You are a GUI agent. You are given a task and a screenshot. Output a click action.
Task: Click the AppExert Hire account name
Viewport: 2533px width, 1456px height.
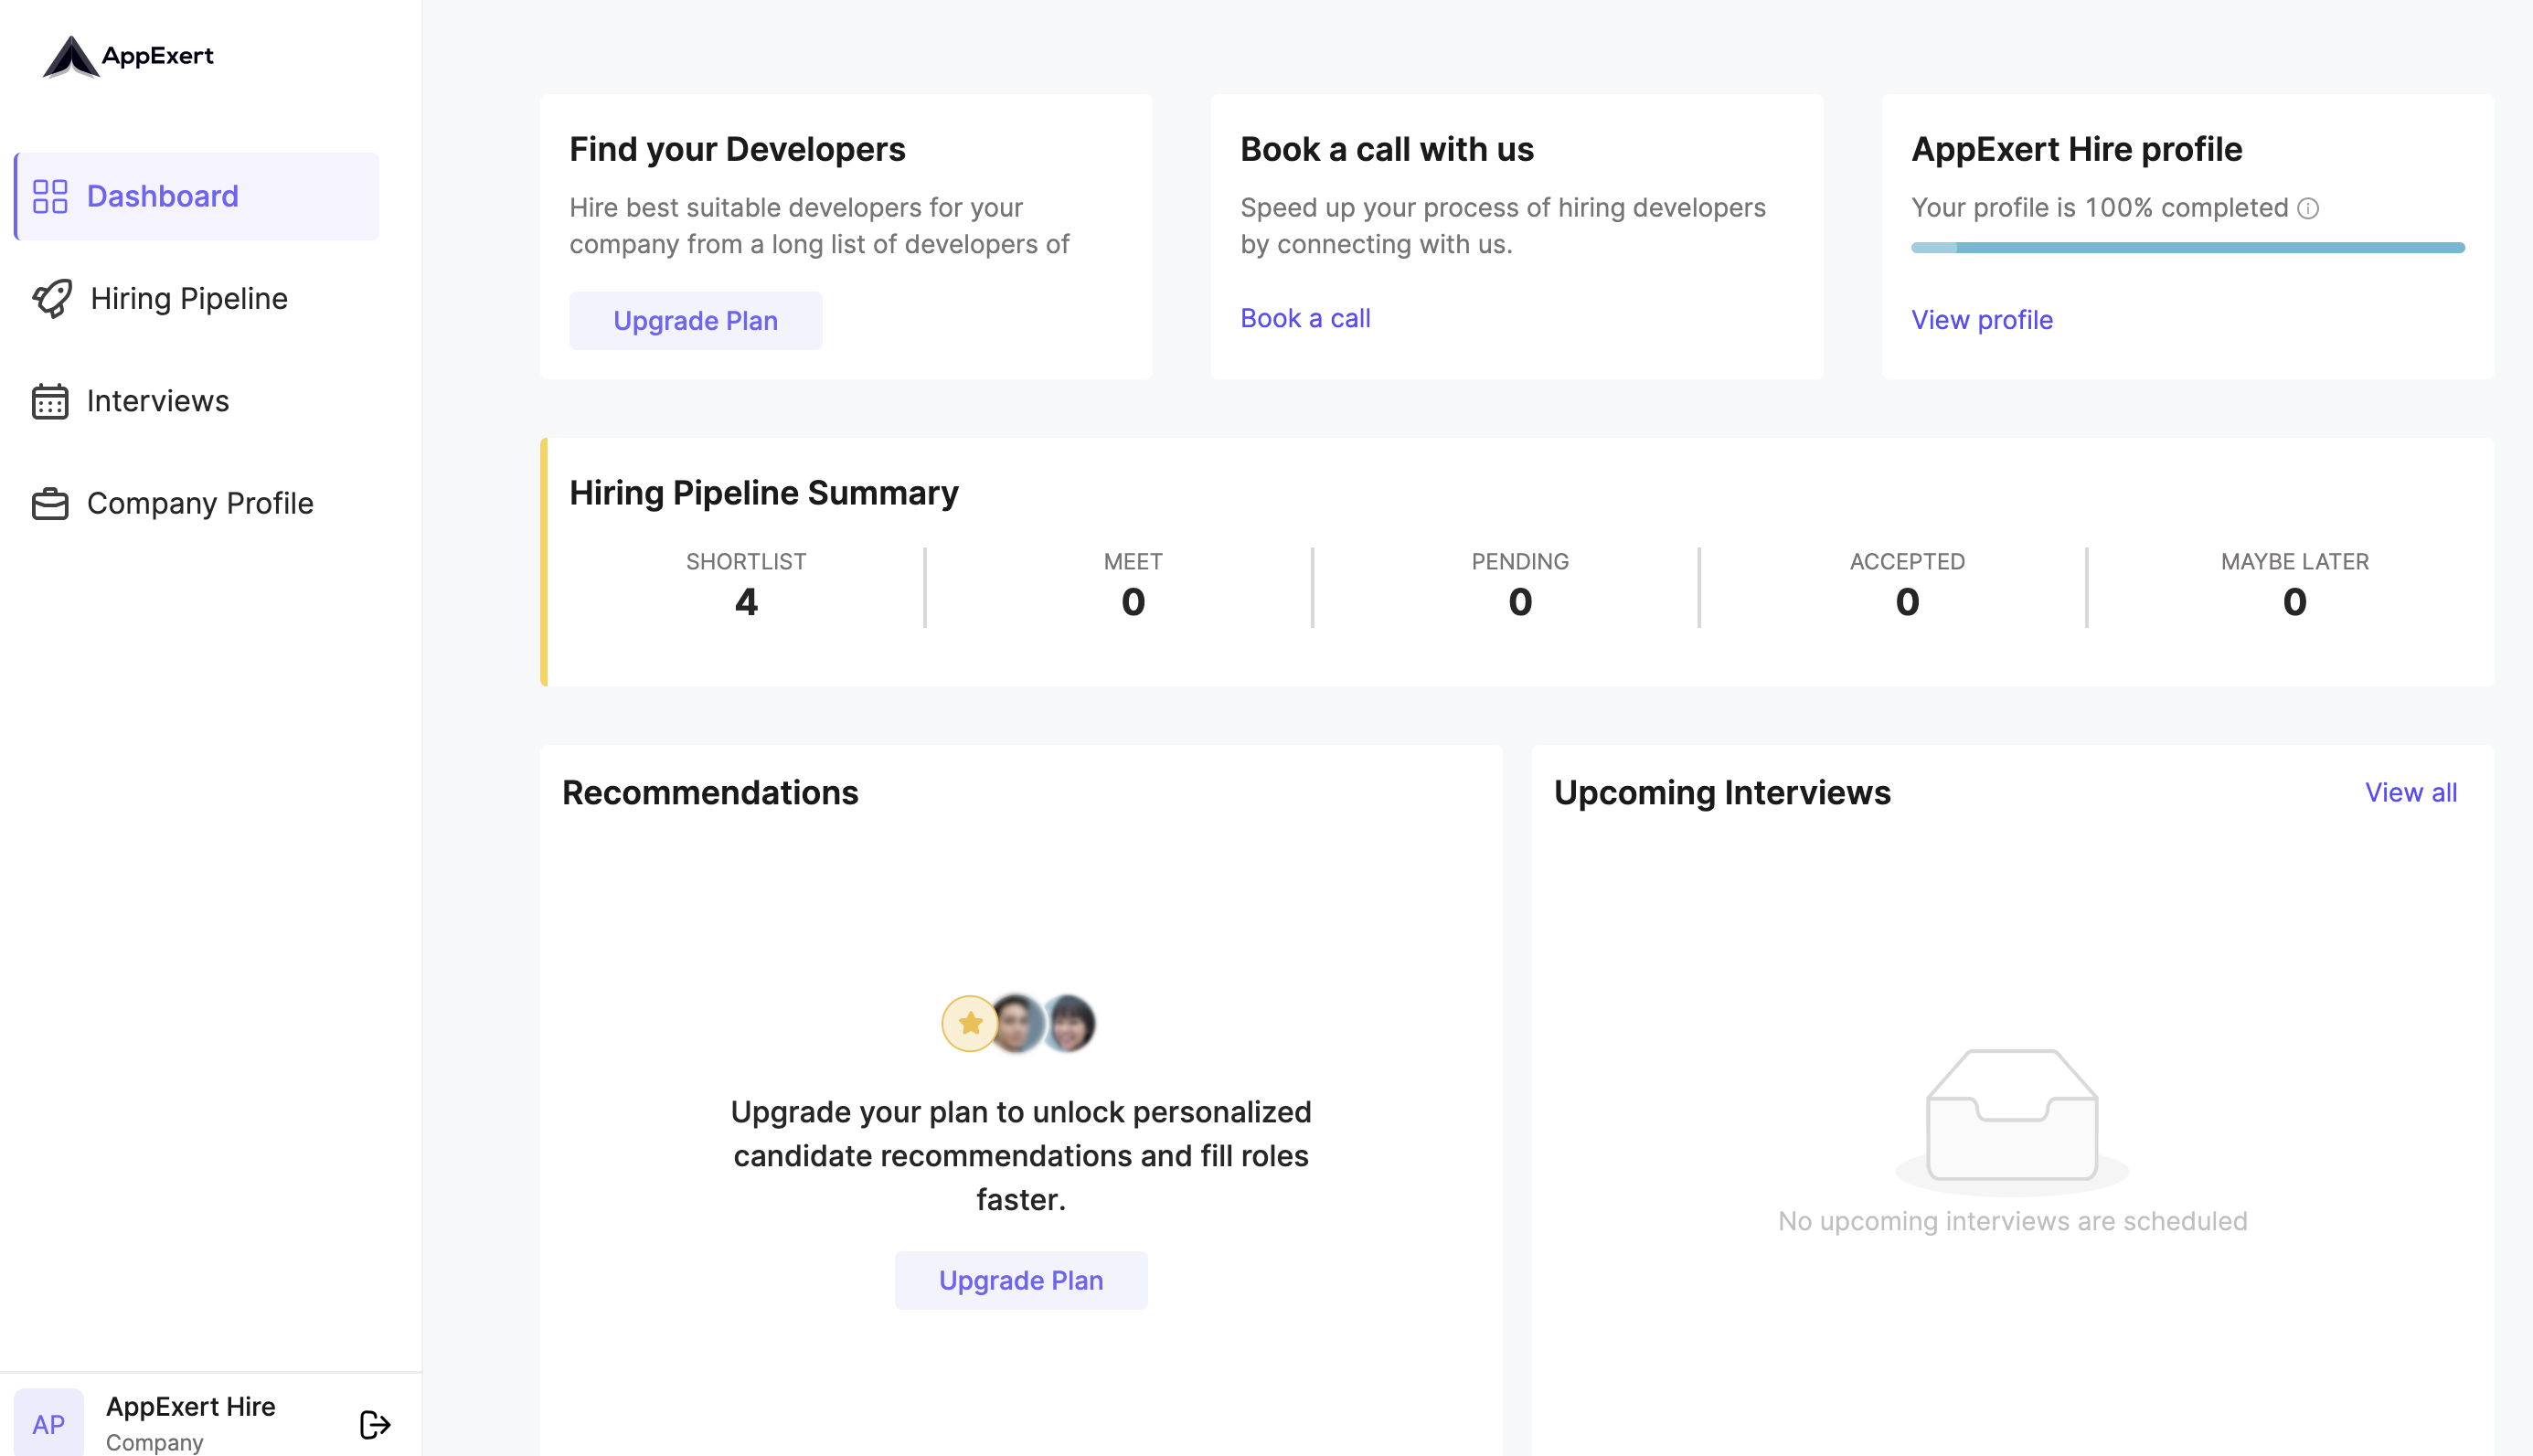[x=191, y=1406]
